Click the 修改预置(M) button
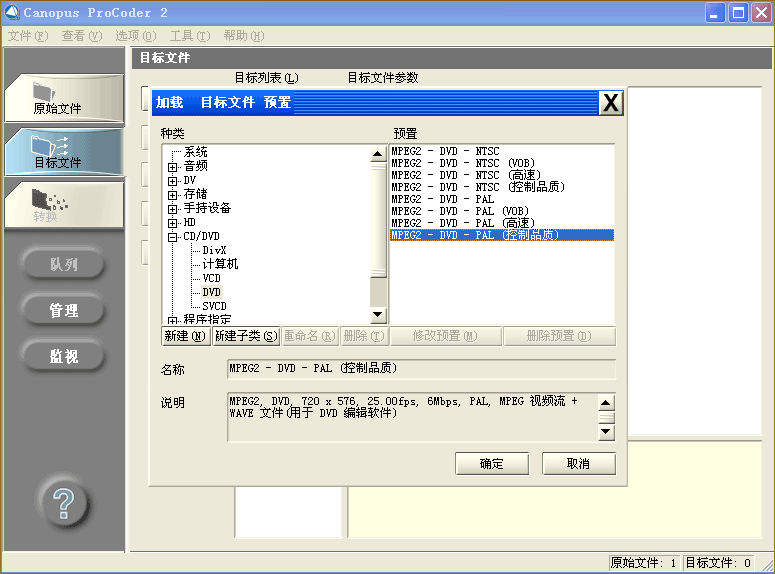 (x=445, y=336)
